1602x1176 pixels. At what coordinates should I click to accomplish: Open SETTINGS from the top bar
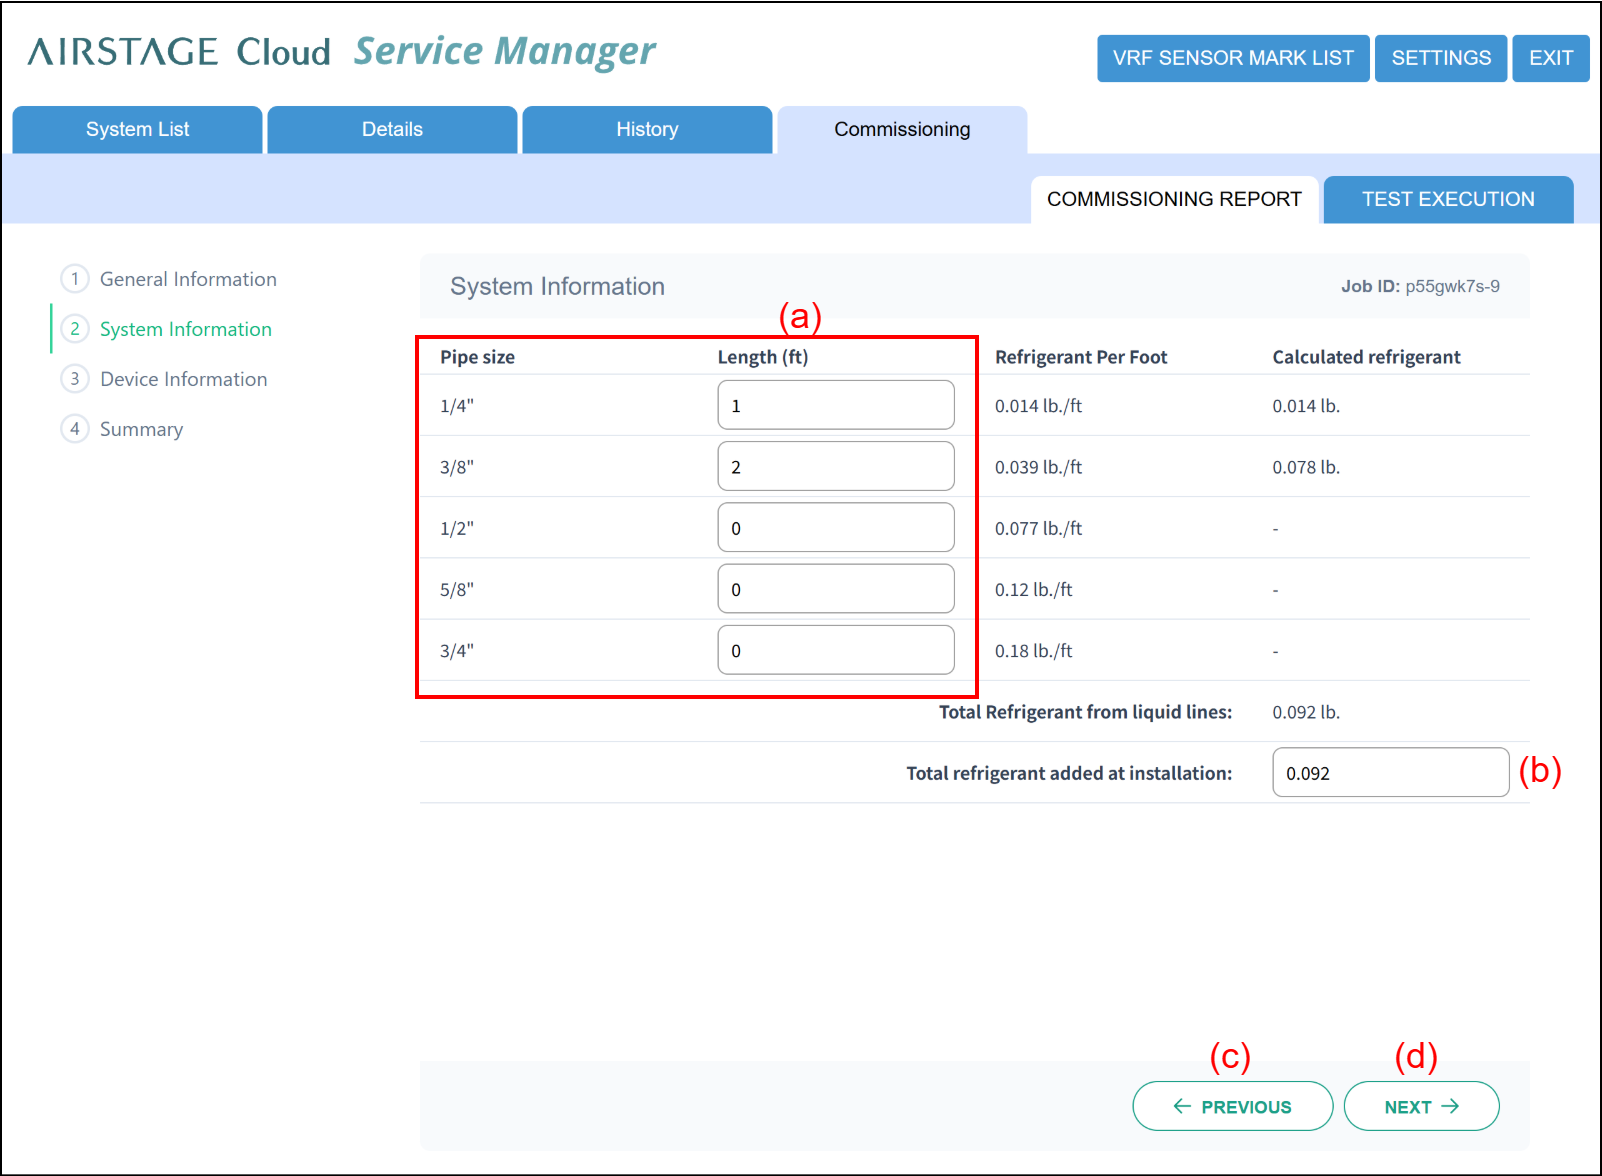click(1441, 58)
